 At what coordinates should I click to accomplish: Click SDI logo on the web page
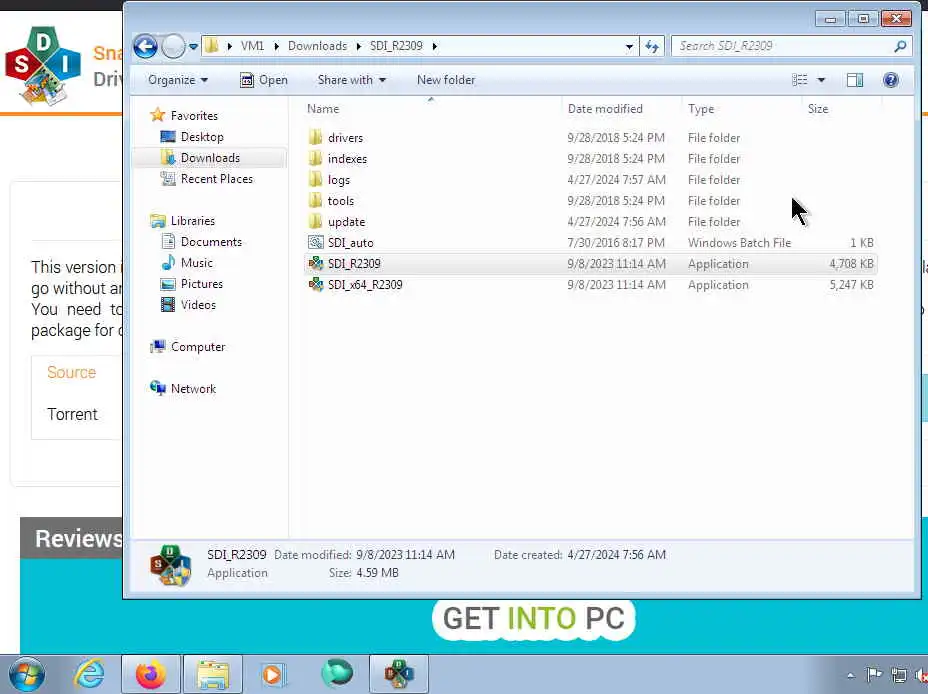click(43, 65)
